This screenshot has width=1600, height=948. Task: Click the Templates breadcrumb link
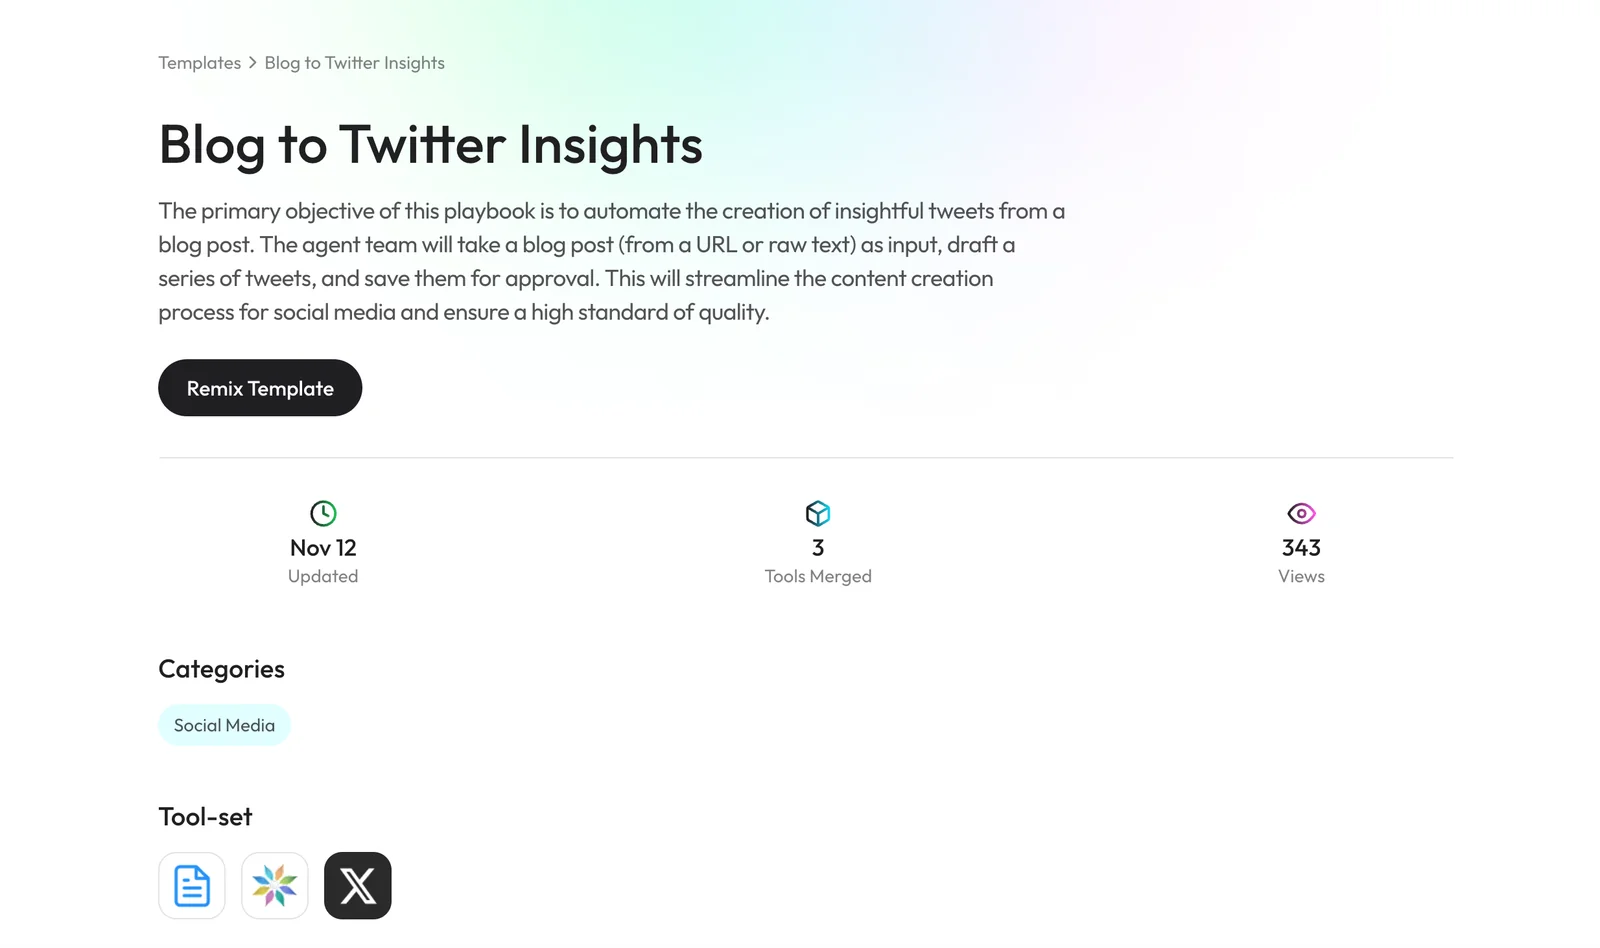(199, 63)
